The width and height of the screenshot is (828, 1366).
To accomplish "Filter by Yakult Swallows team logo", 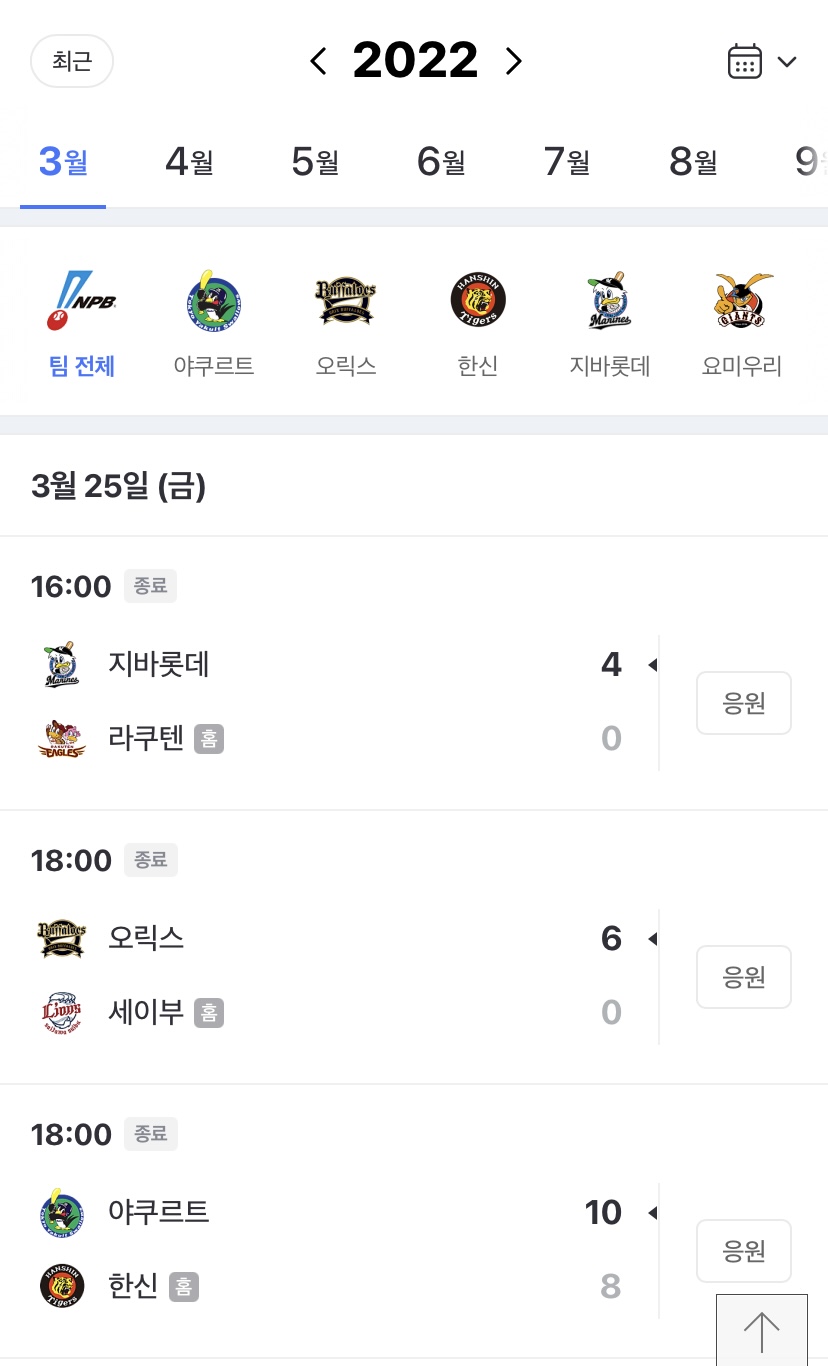I will click(214, 300).
